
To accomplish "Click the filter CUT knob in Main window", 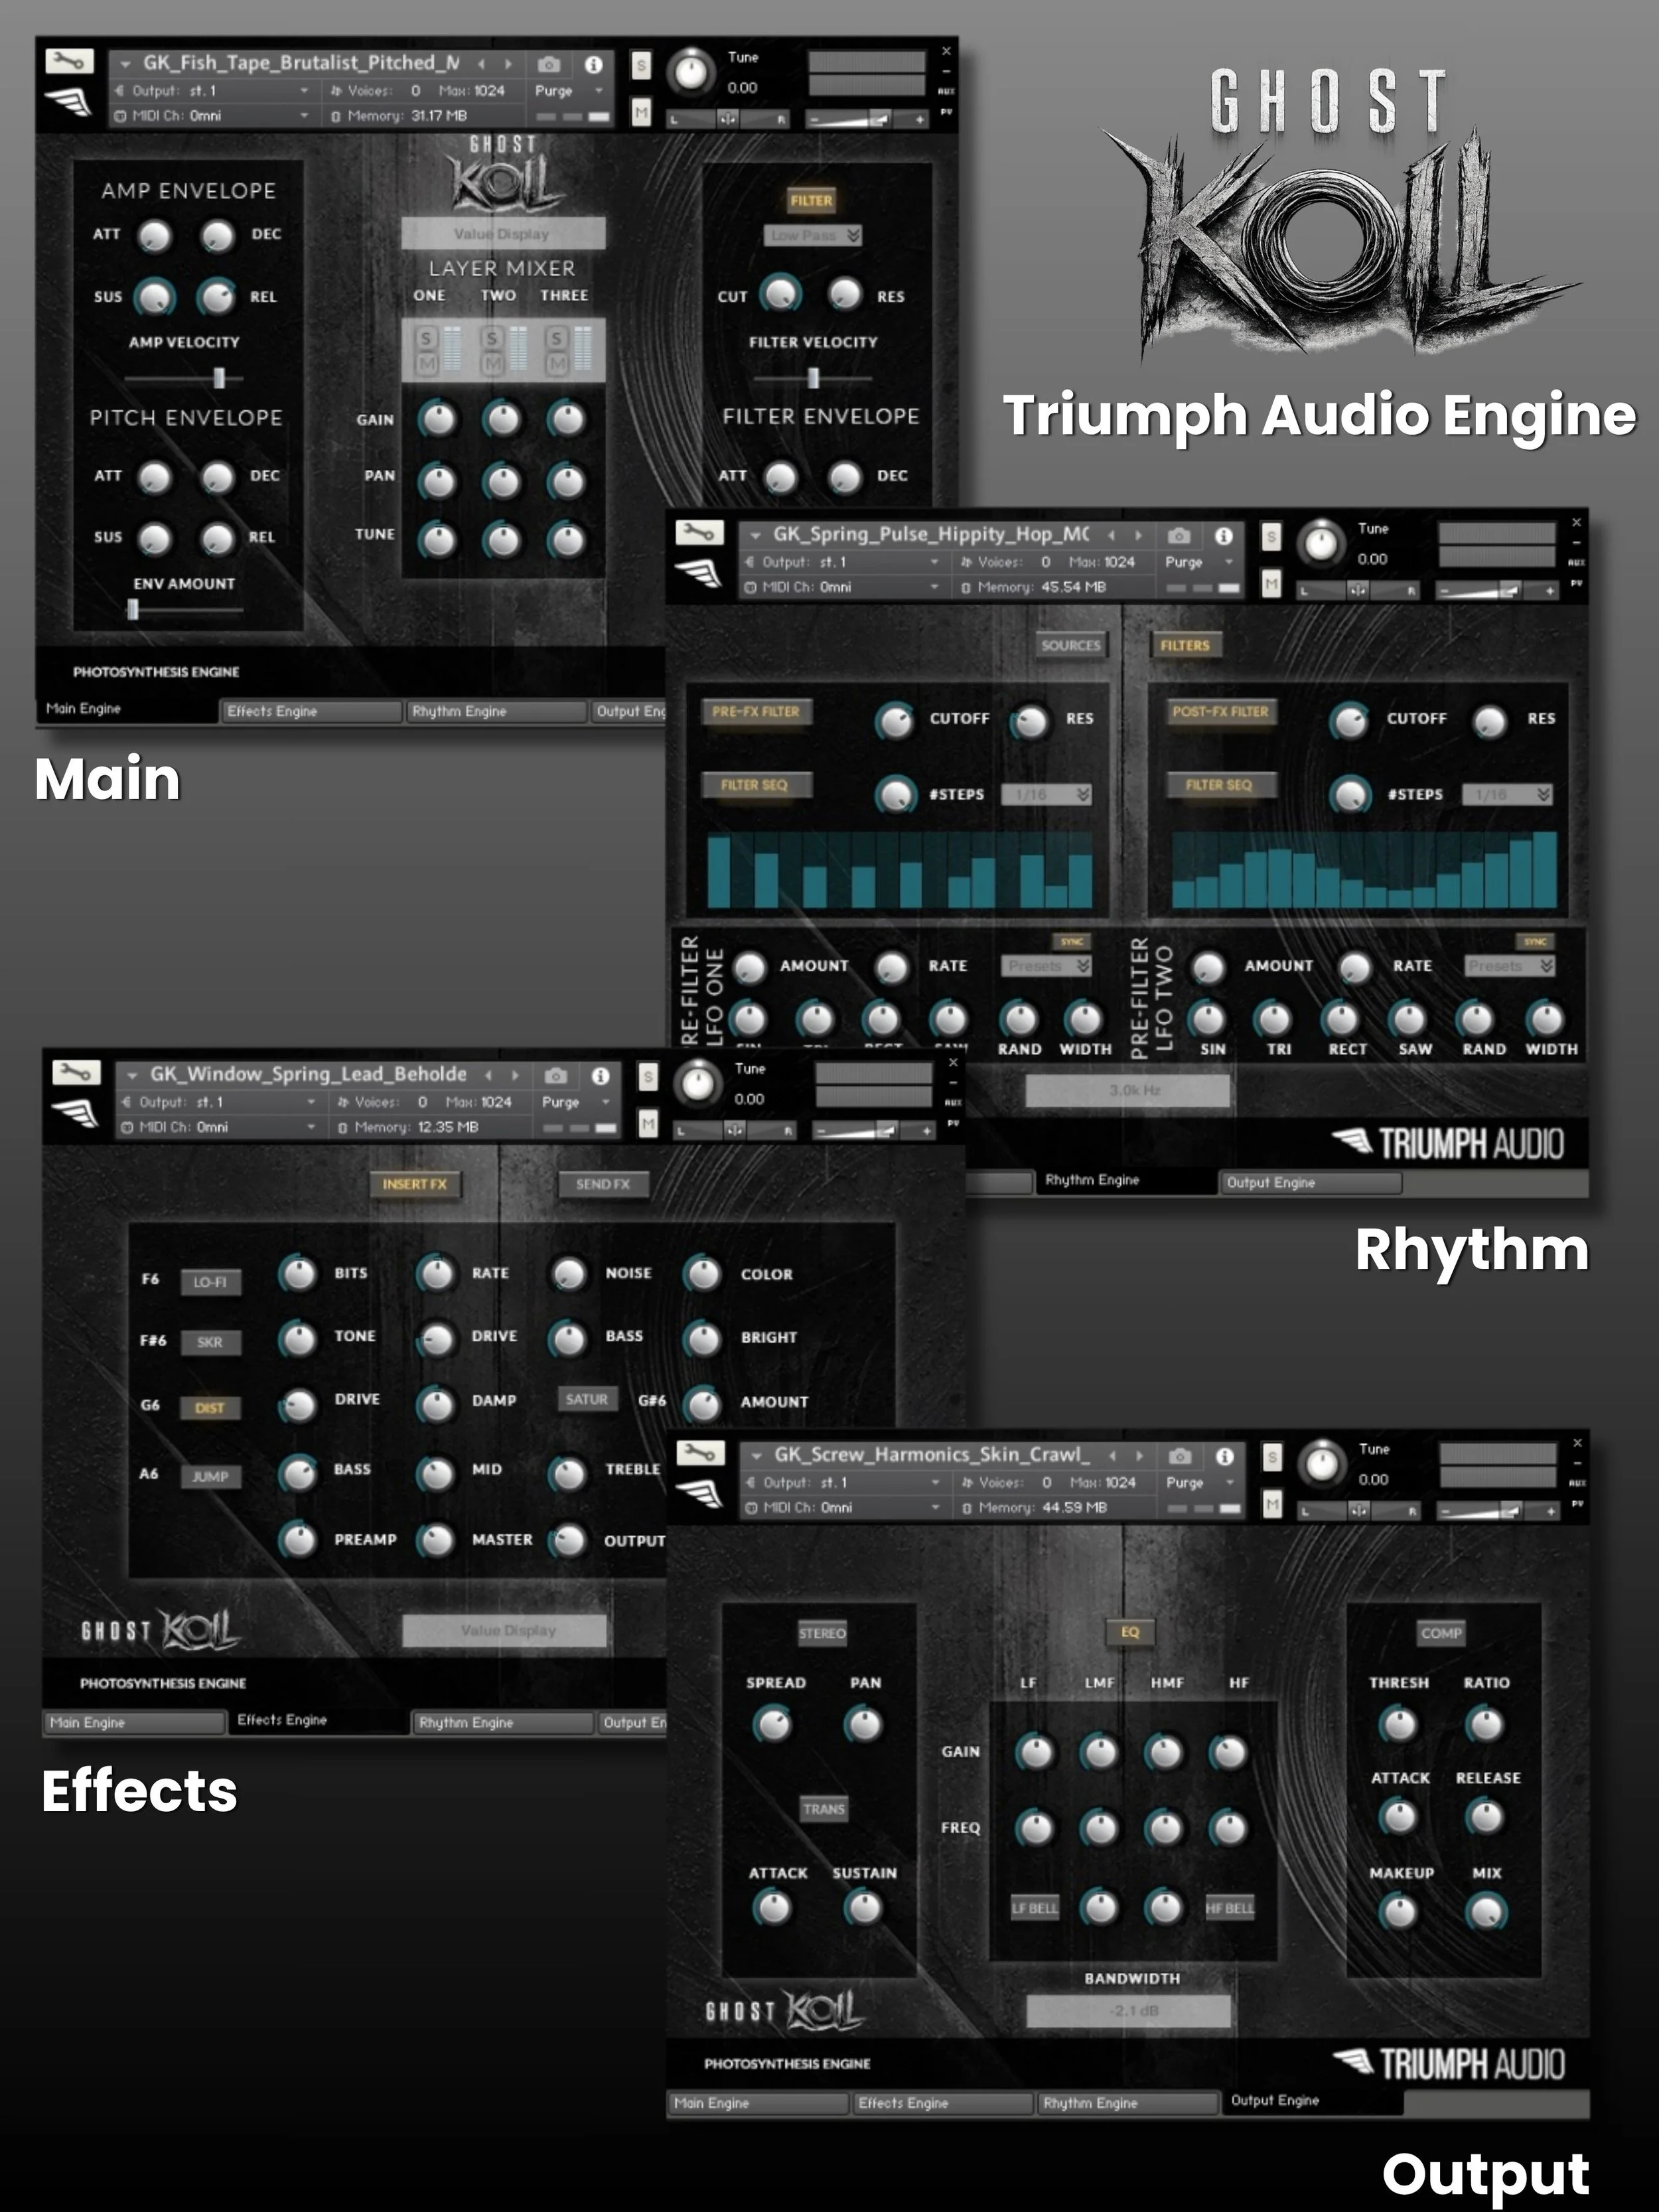I will [x=781, y=294].
